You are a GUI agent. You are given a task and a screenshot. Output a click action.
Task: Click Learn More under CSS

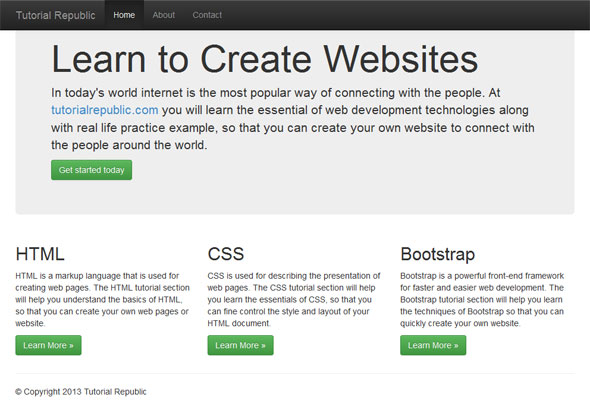240,345
